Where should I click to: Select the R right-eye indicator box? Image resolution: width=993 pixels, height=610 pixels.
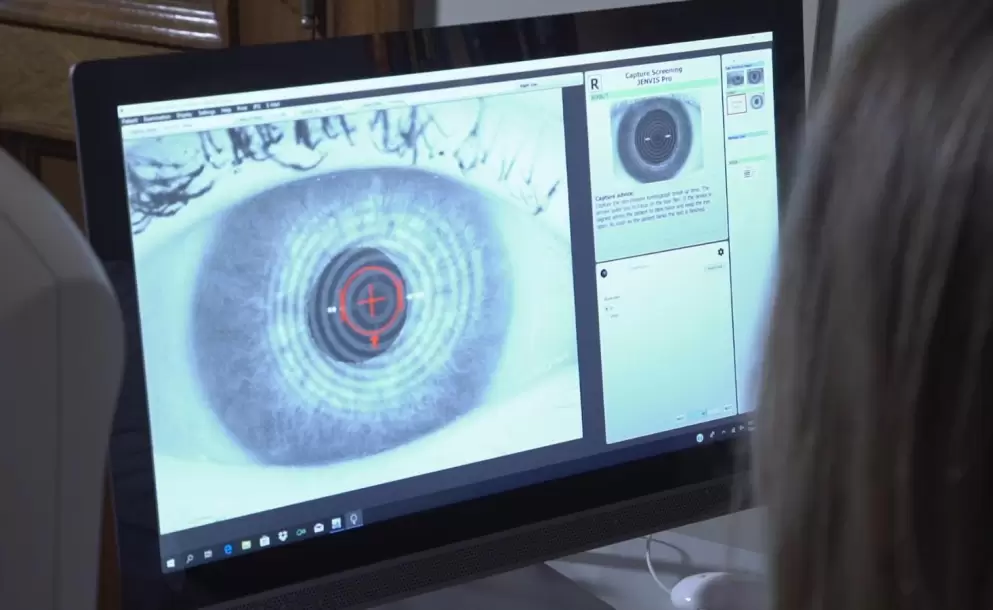[596, 84]
